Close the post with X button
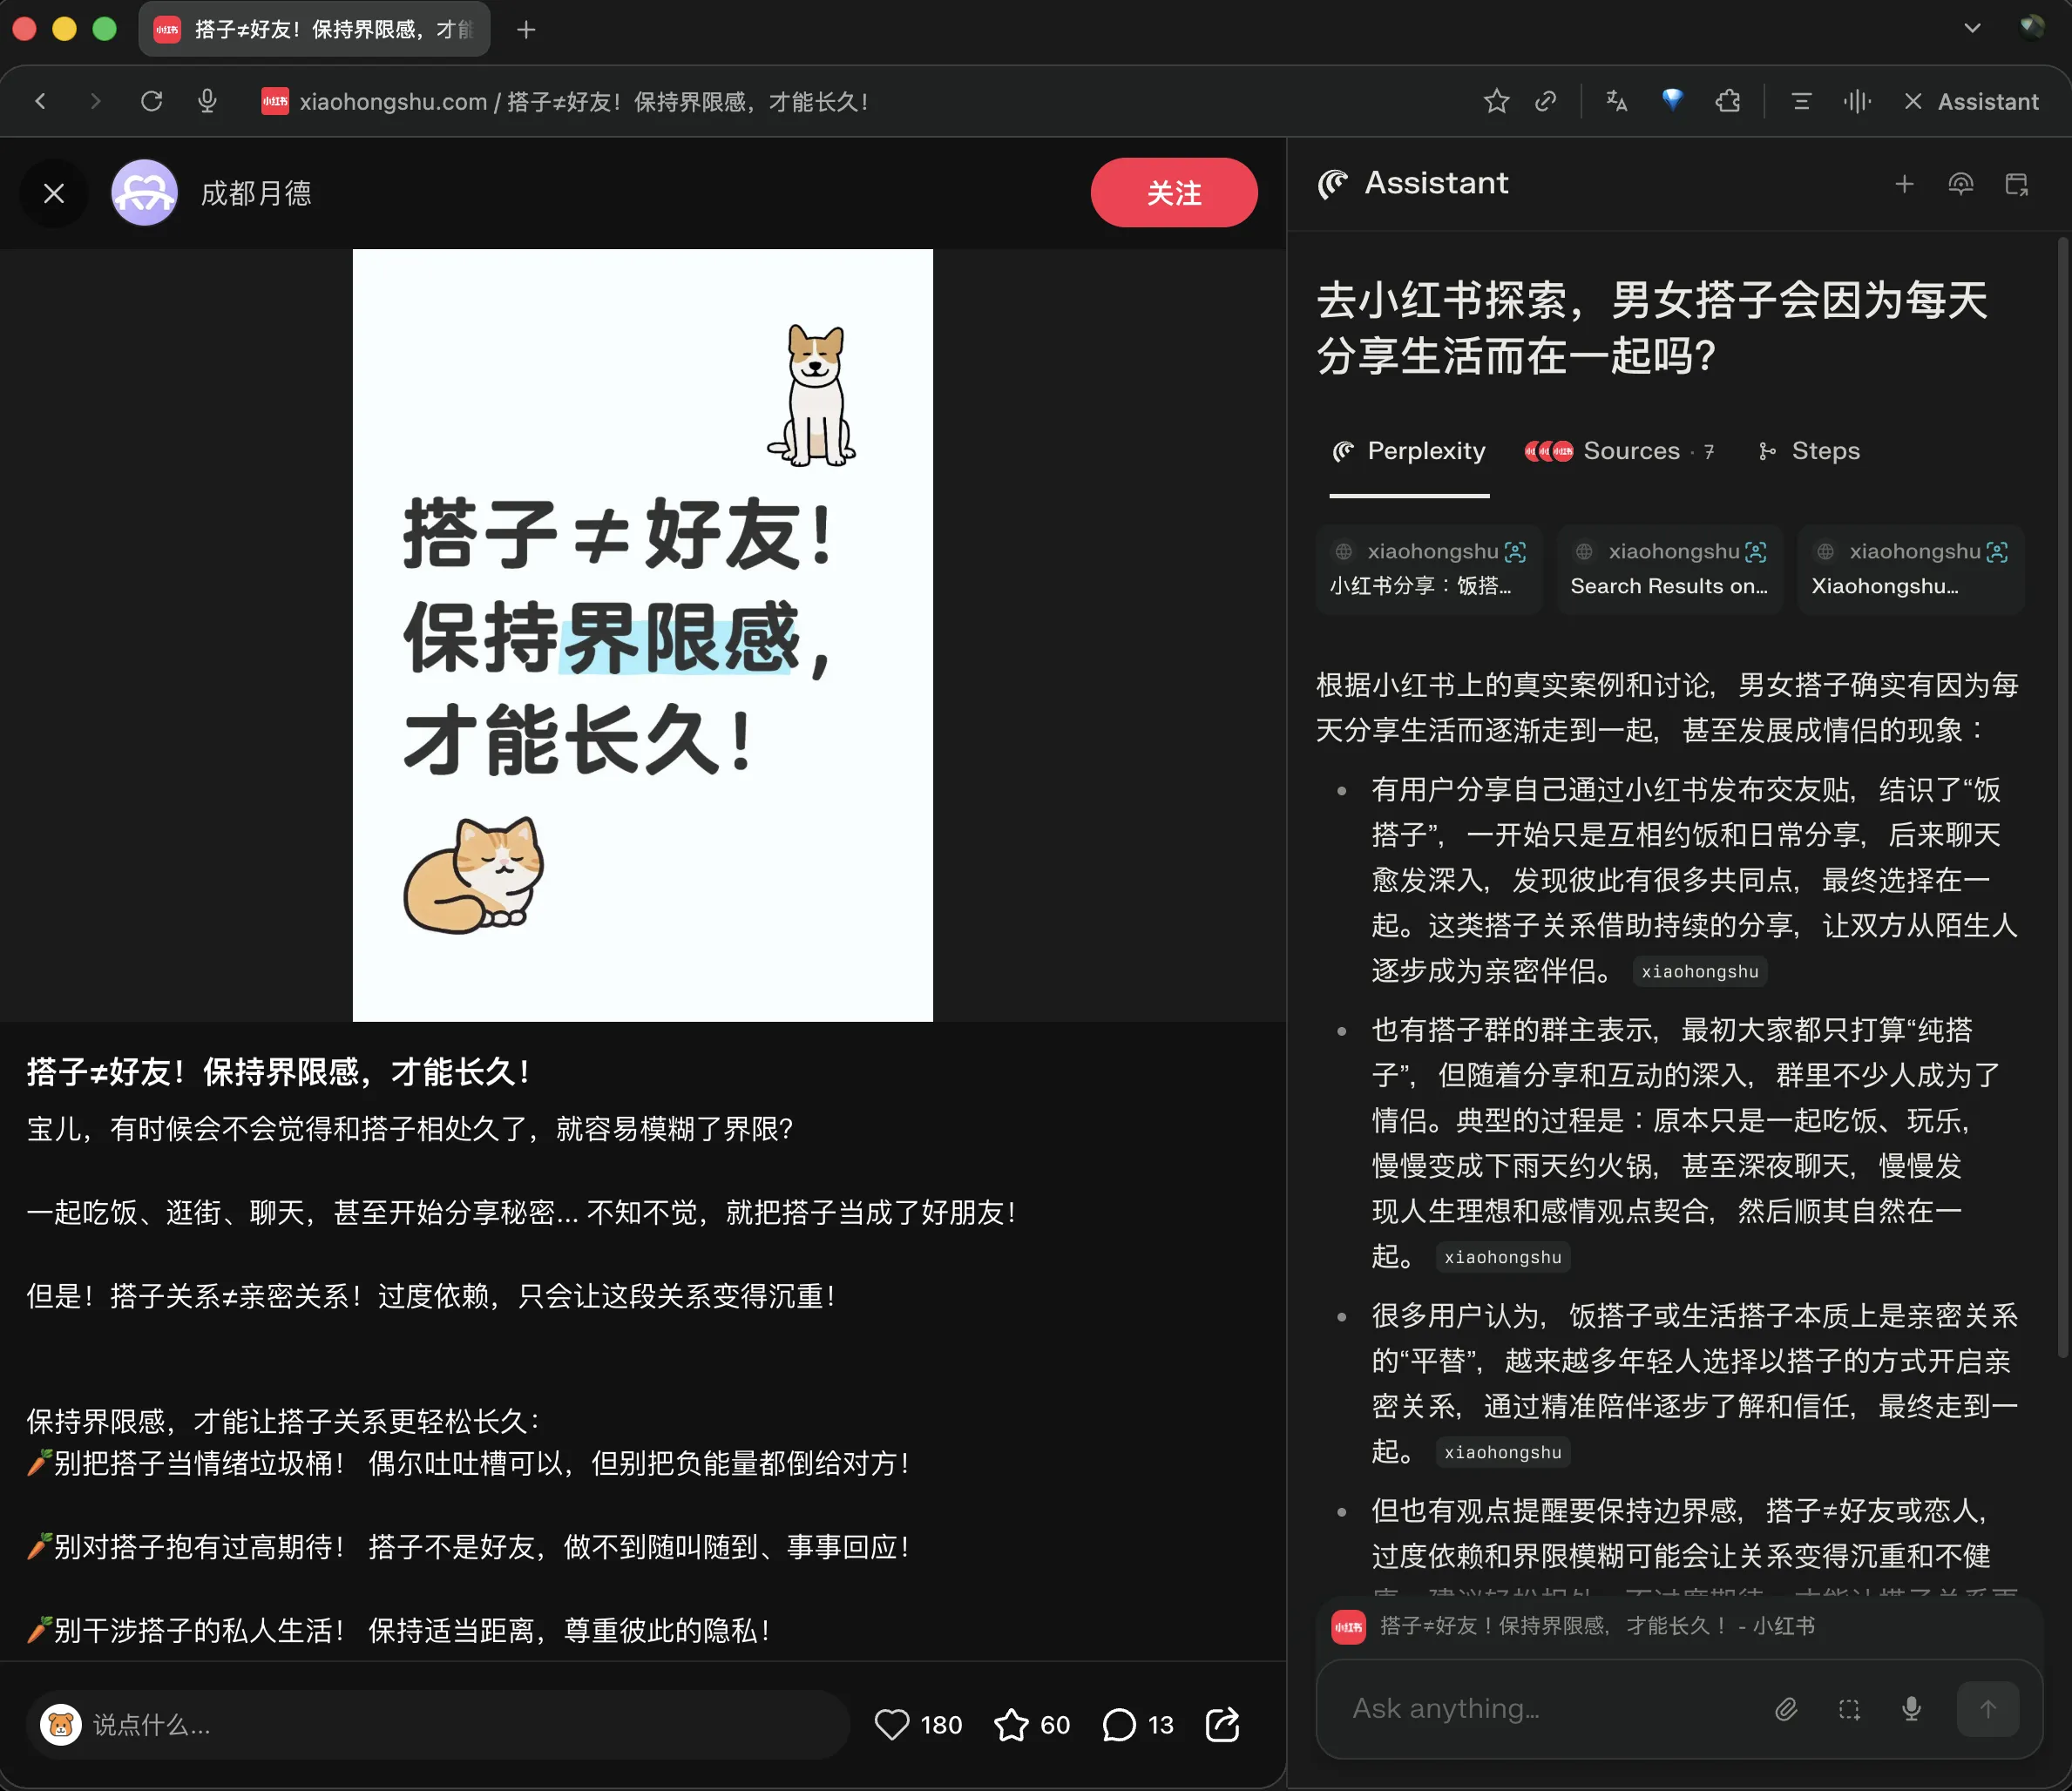This screenshot has width=2072, height=1791. coord(54,193)
